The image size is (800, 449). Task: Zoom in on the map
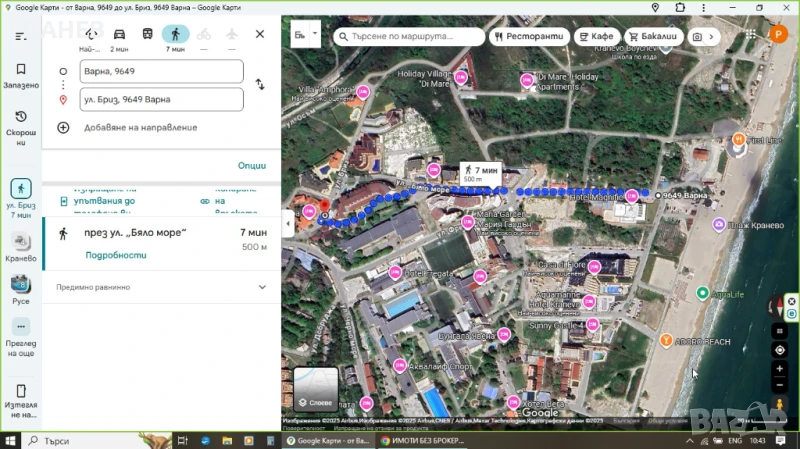coord(779,368)
